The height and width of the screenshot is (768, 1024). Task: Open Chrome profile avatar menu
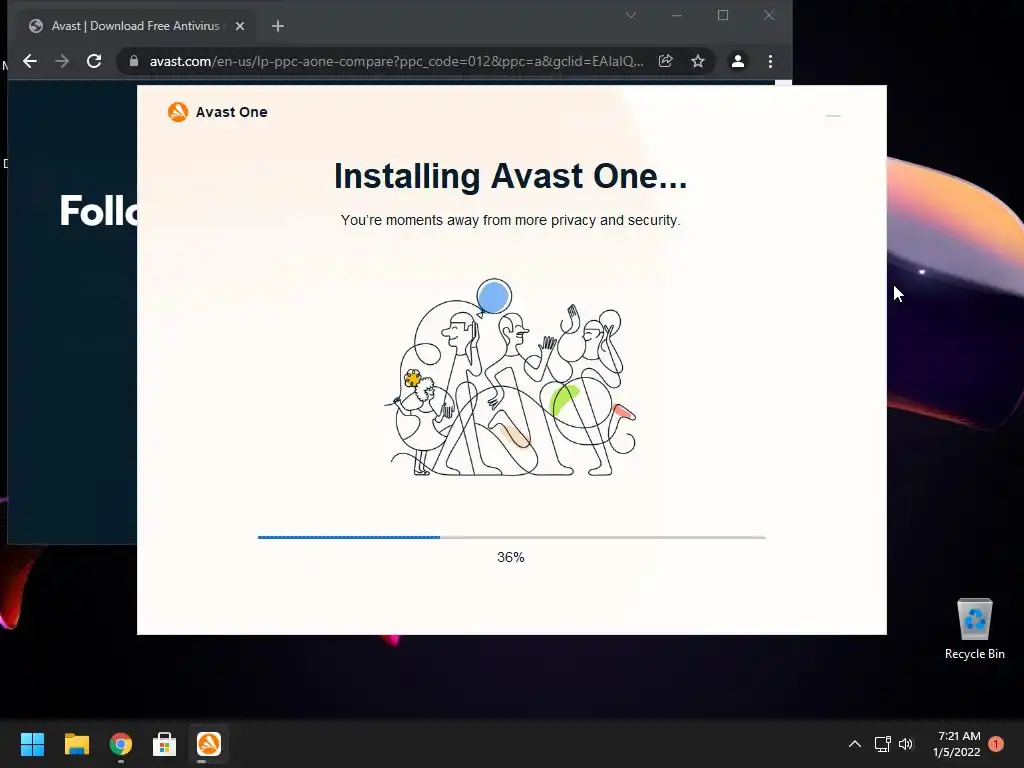point(737,61)
